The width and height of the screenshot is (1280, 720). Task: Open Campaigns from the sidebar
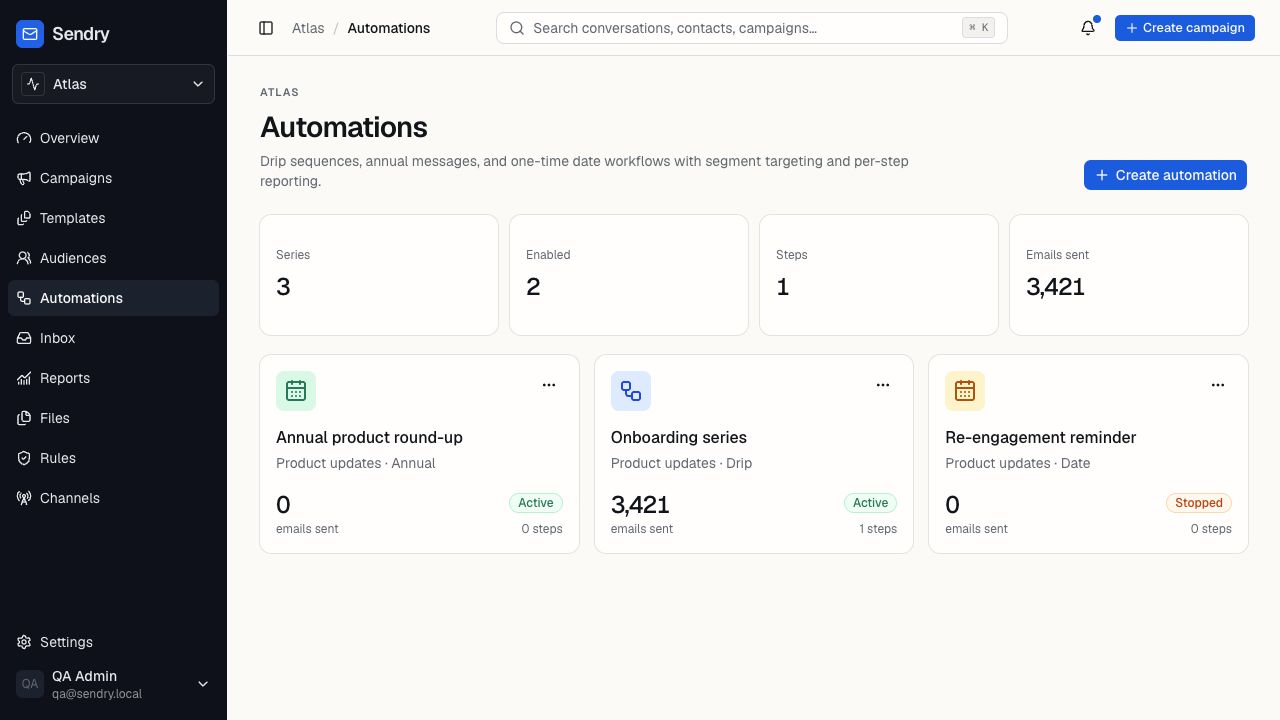(x=113, y=178)
